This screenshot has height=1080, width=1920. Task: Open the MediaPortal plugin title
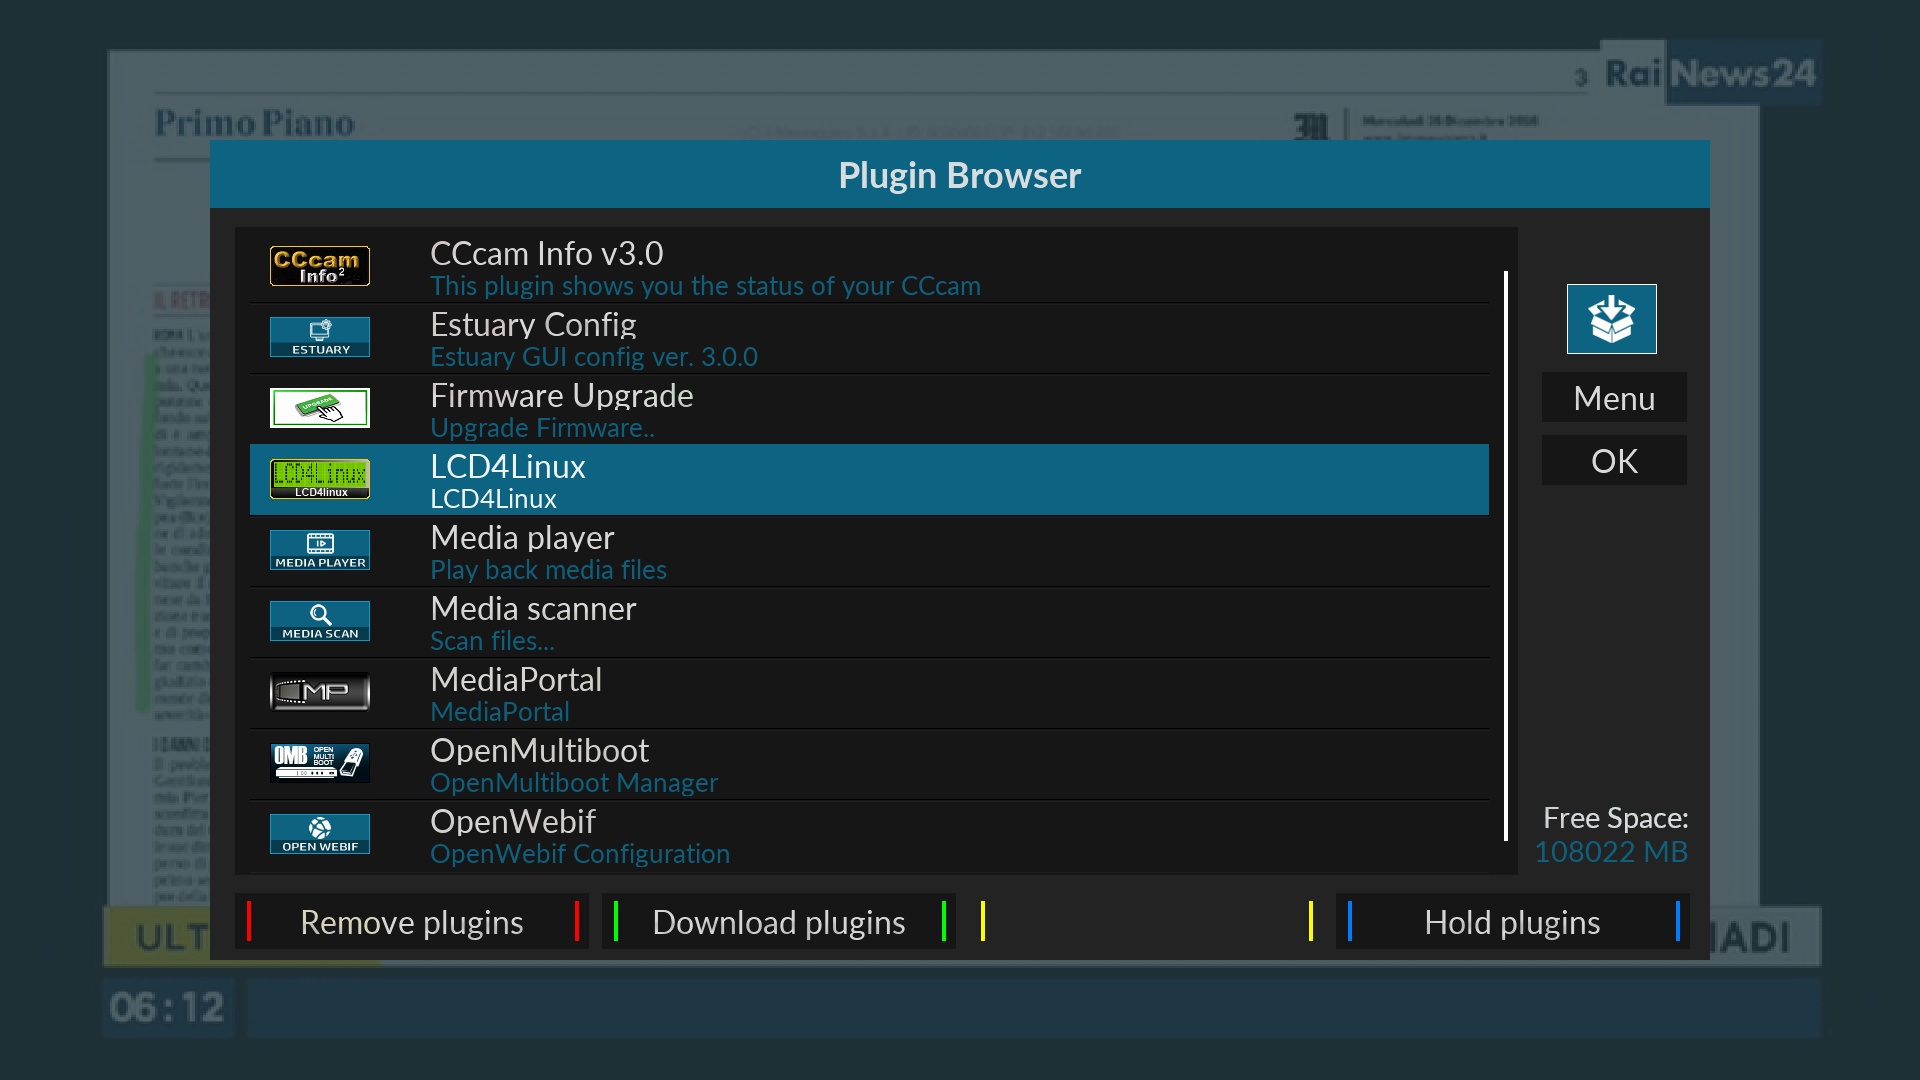pos(516,680)
